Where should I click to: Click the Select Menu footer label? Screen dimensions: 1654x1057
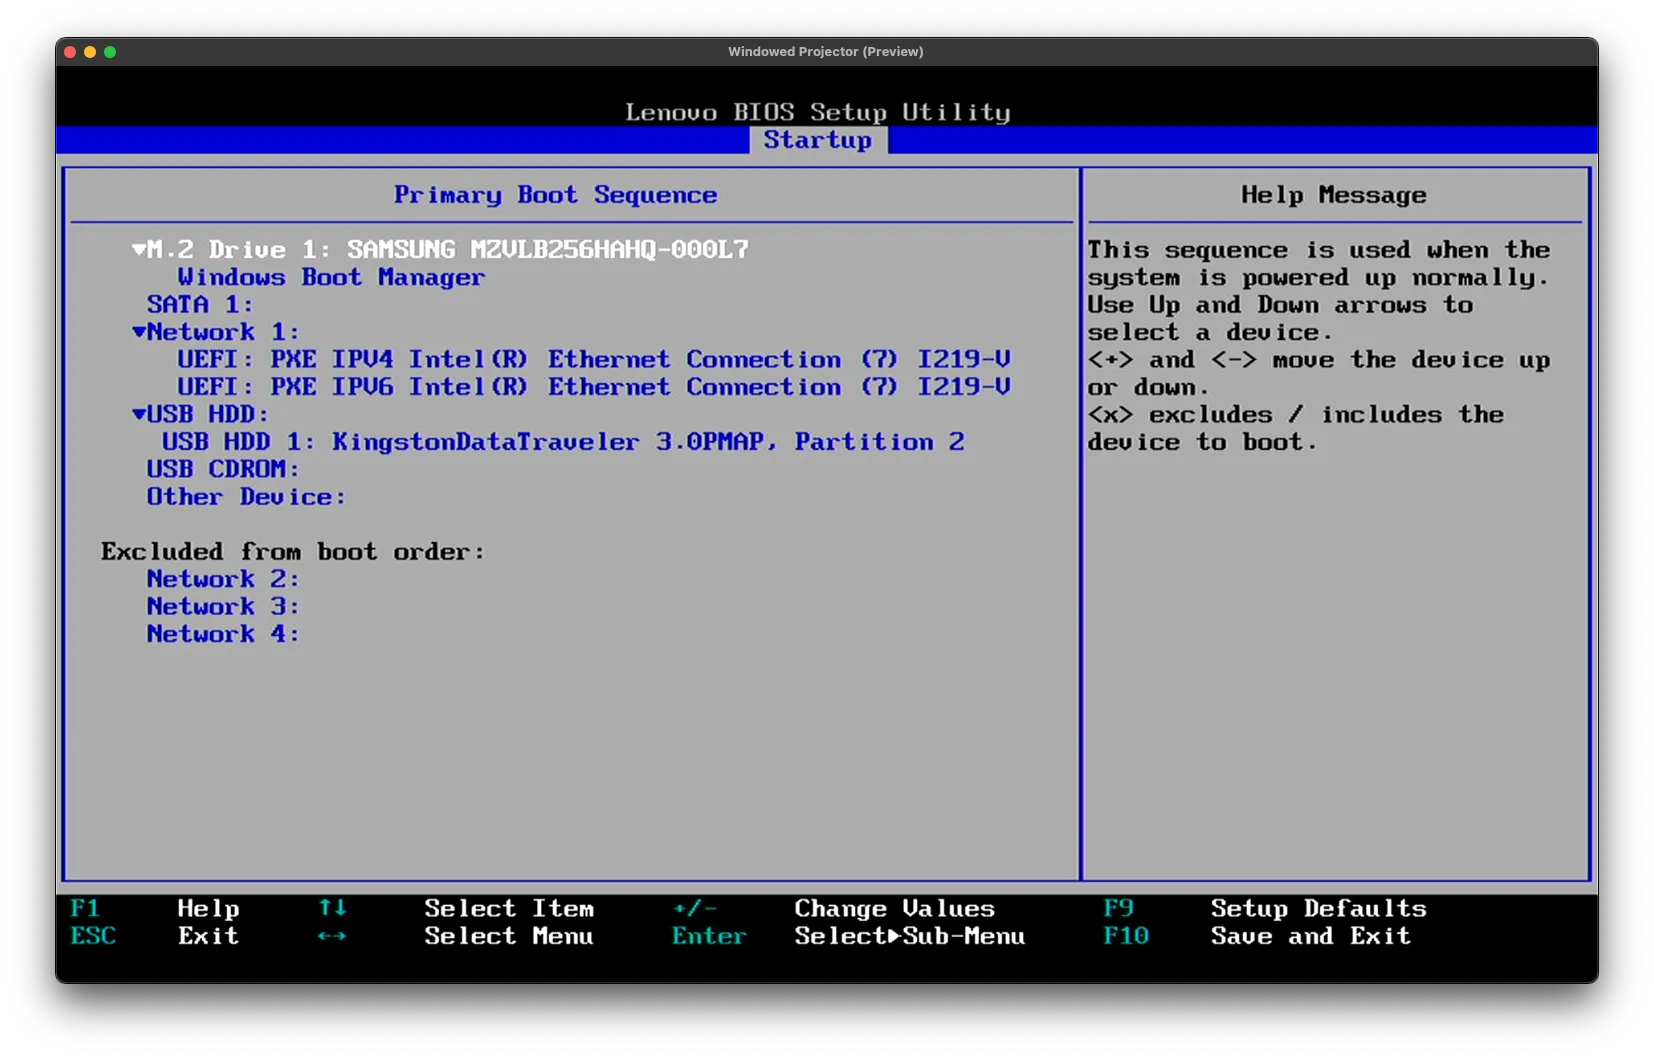509,936
